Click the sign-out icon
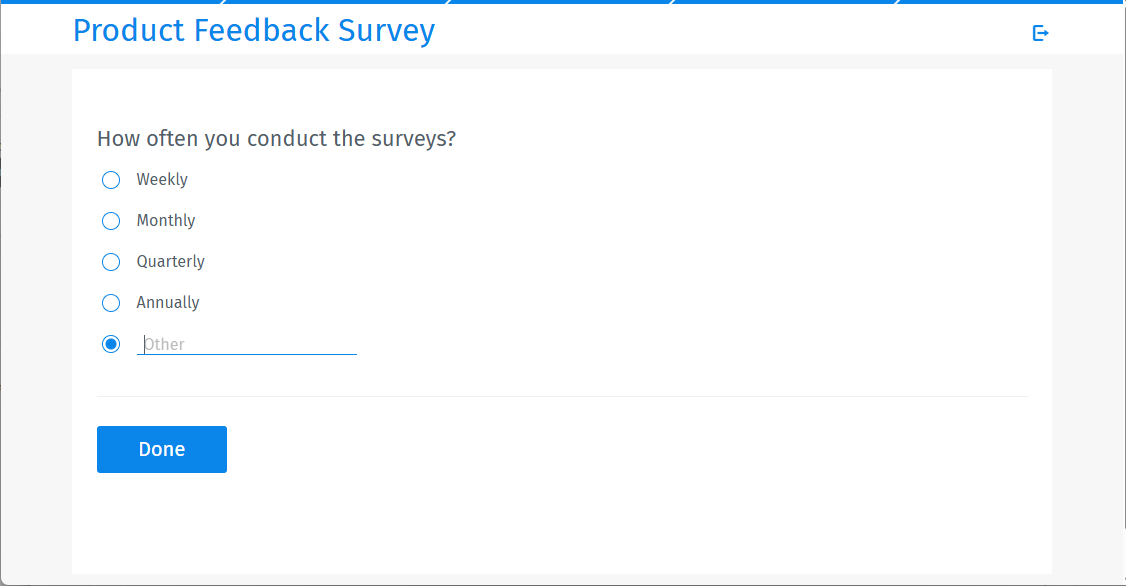The width and height of the screenshot is (1126, 586). pyautogui.click(x=1040, y=33)
